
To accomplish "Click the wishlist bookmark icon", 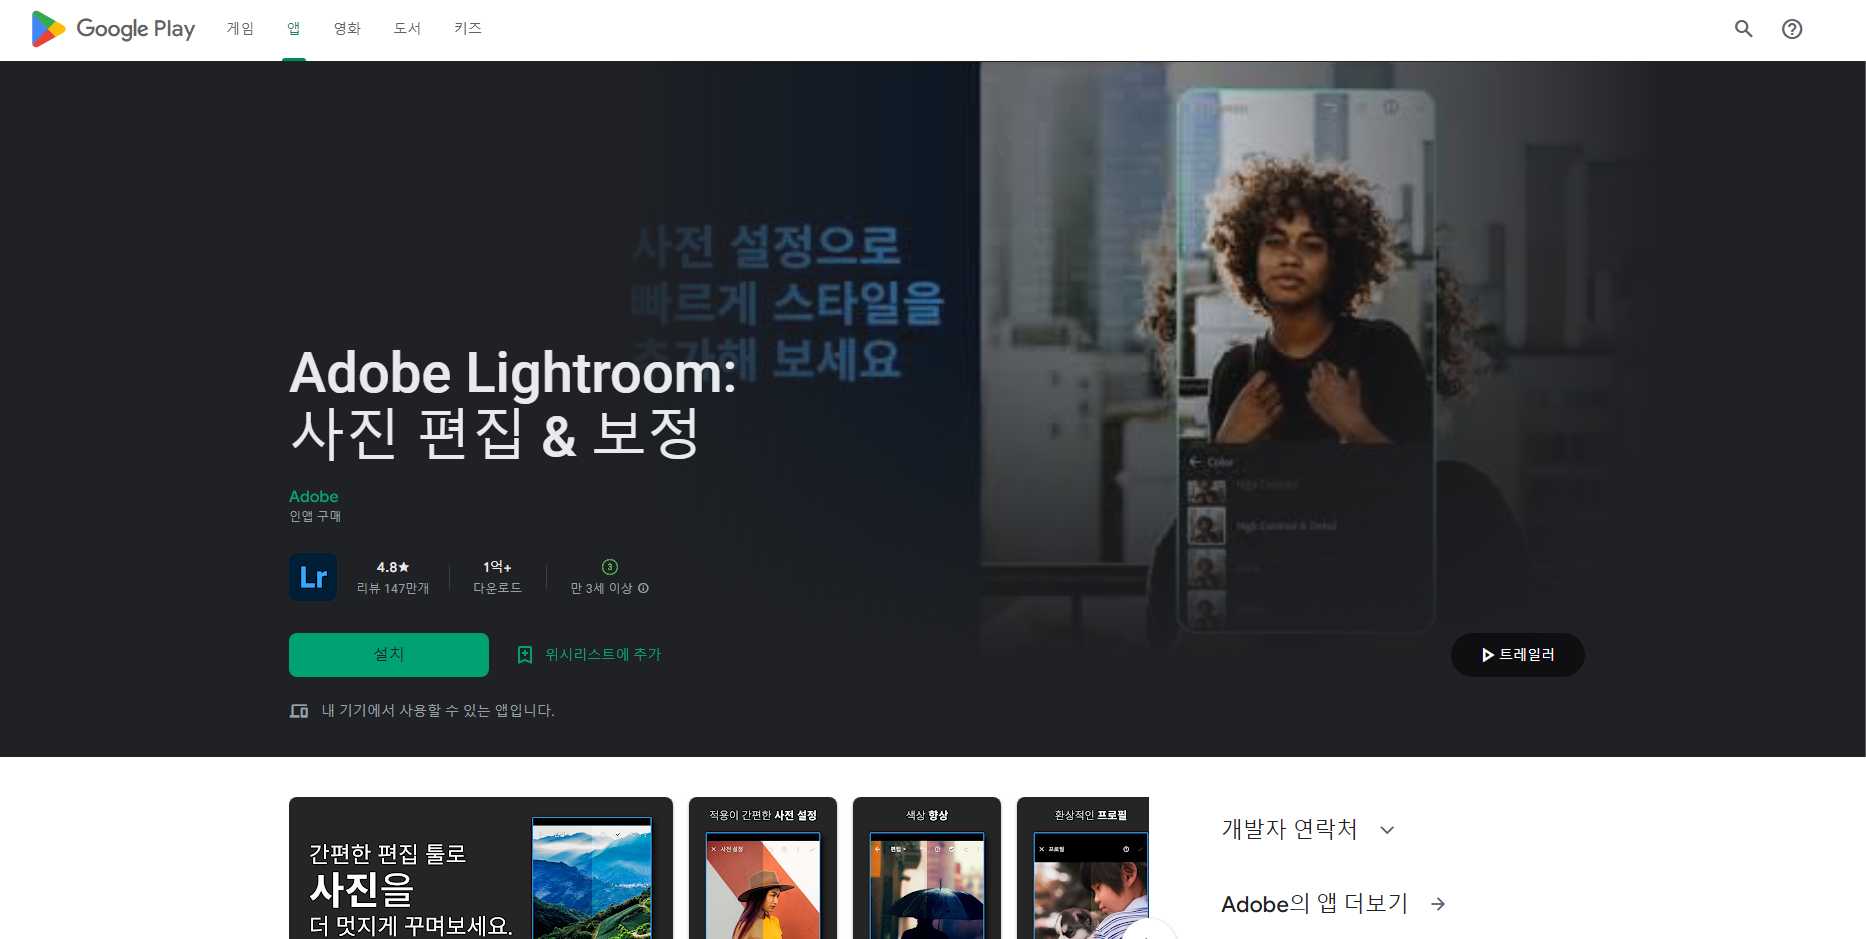I will [x=524, y=654].
